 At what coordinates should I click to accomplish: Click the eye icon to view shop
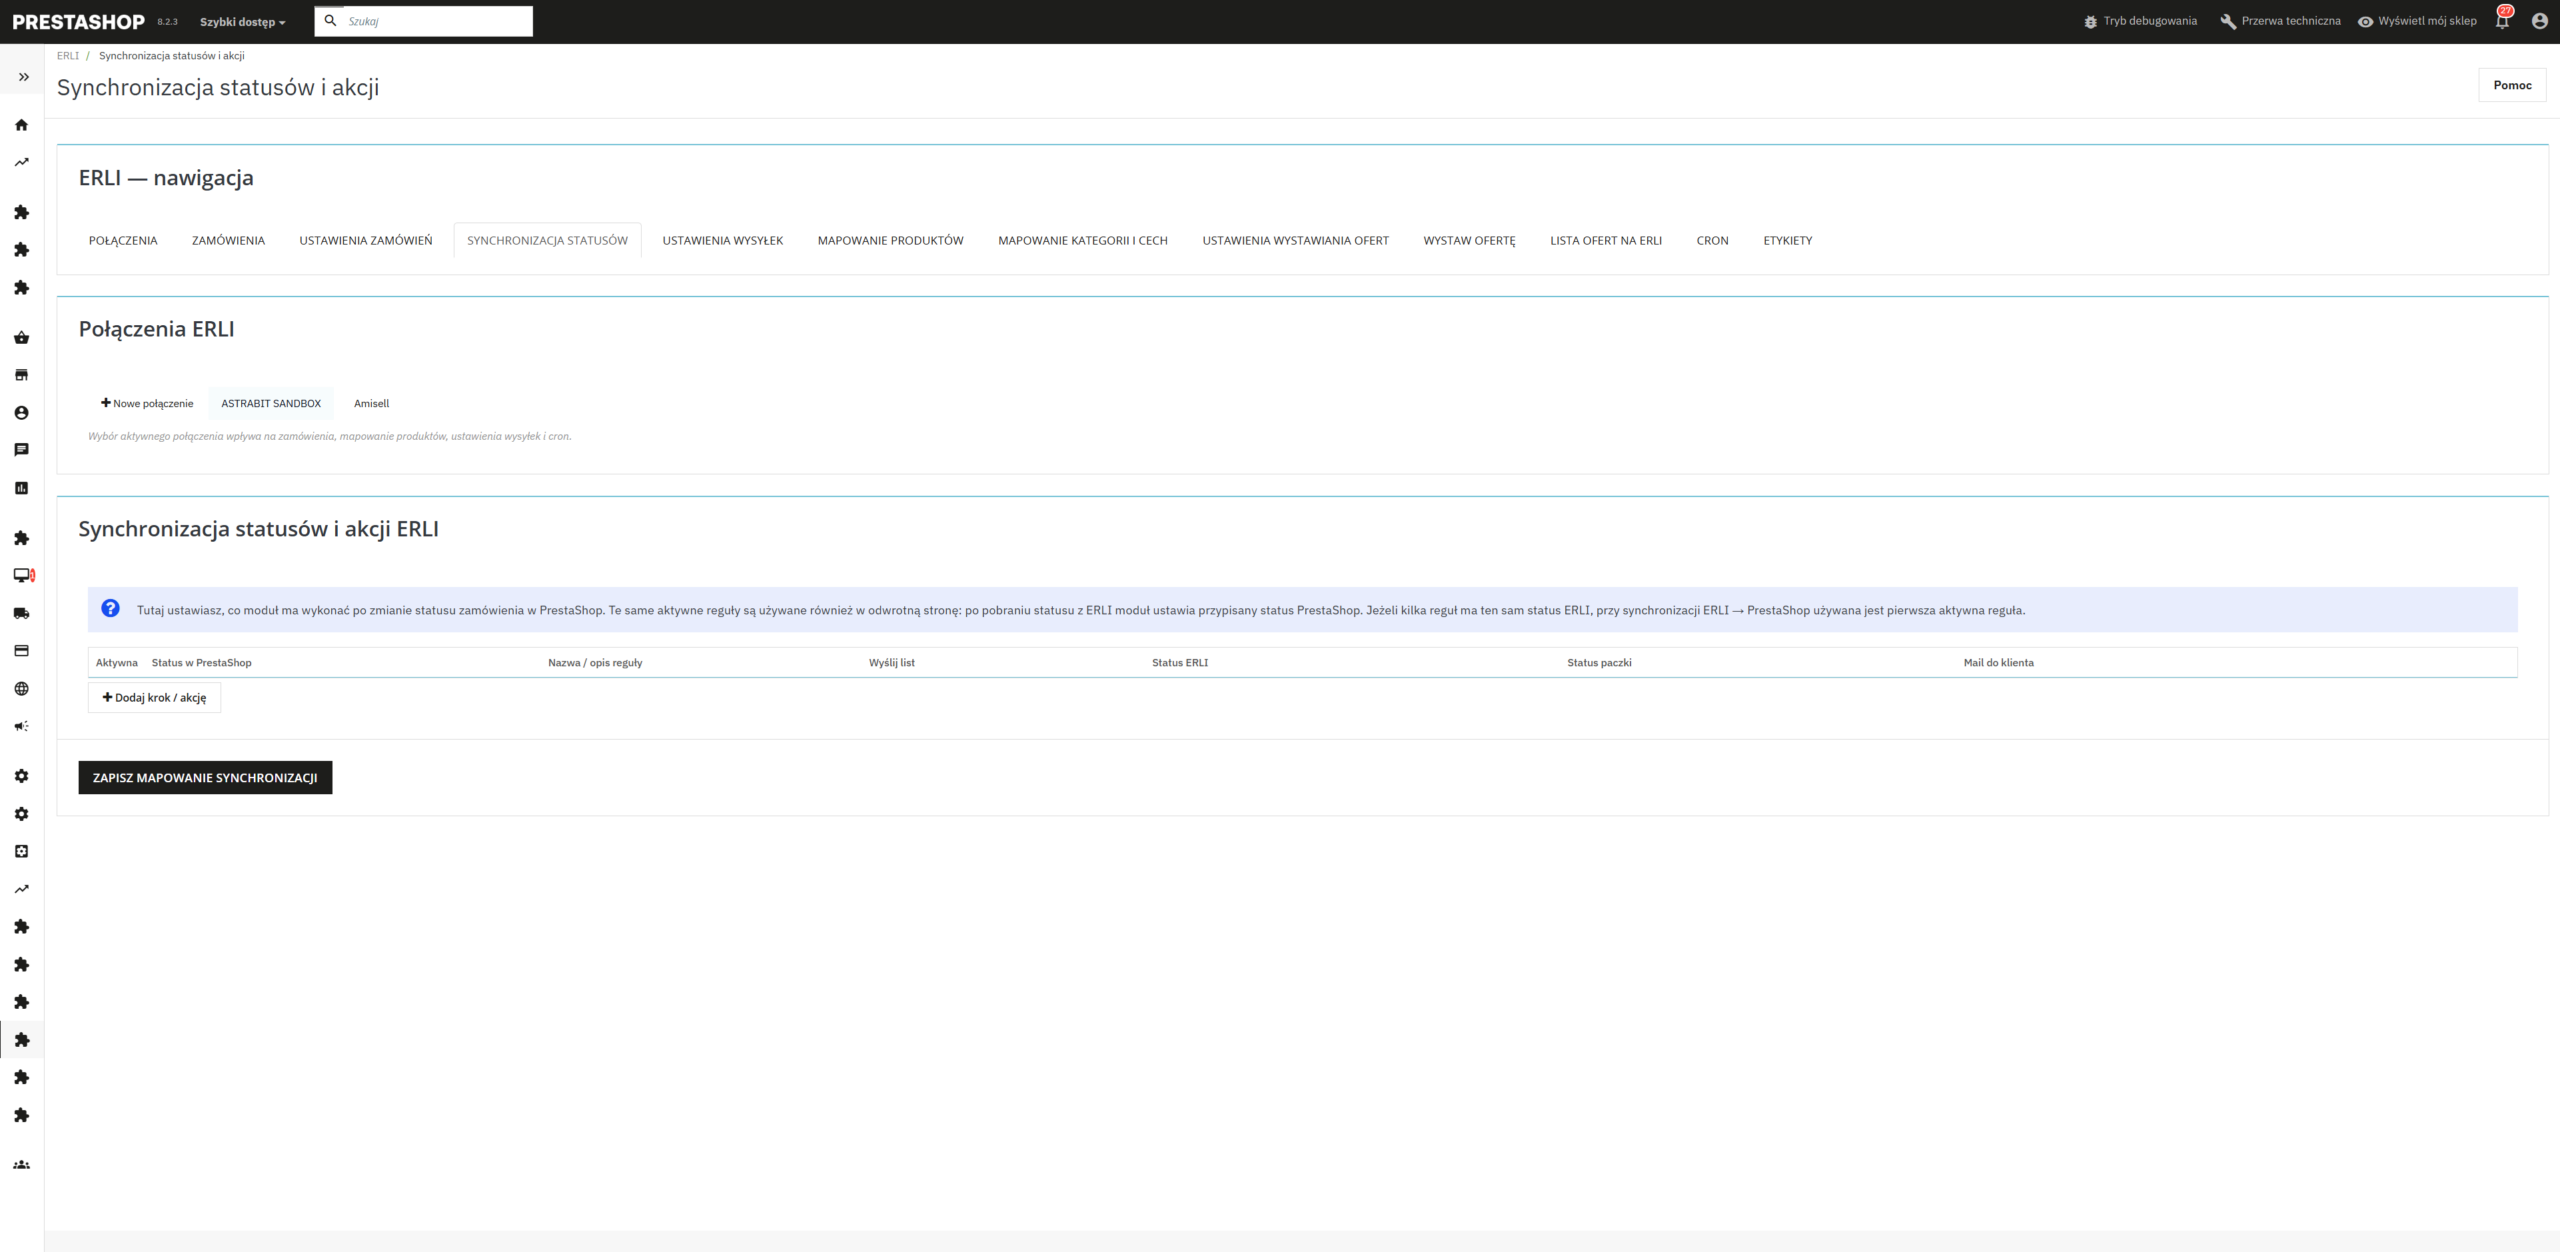click(x=2365, y=21)
